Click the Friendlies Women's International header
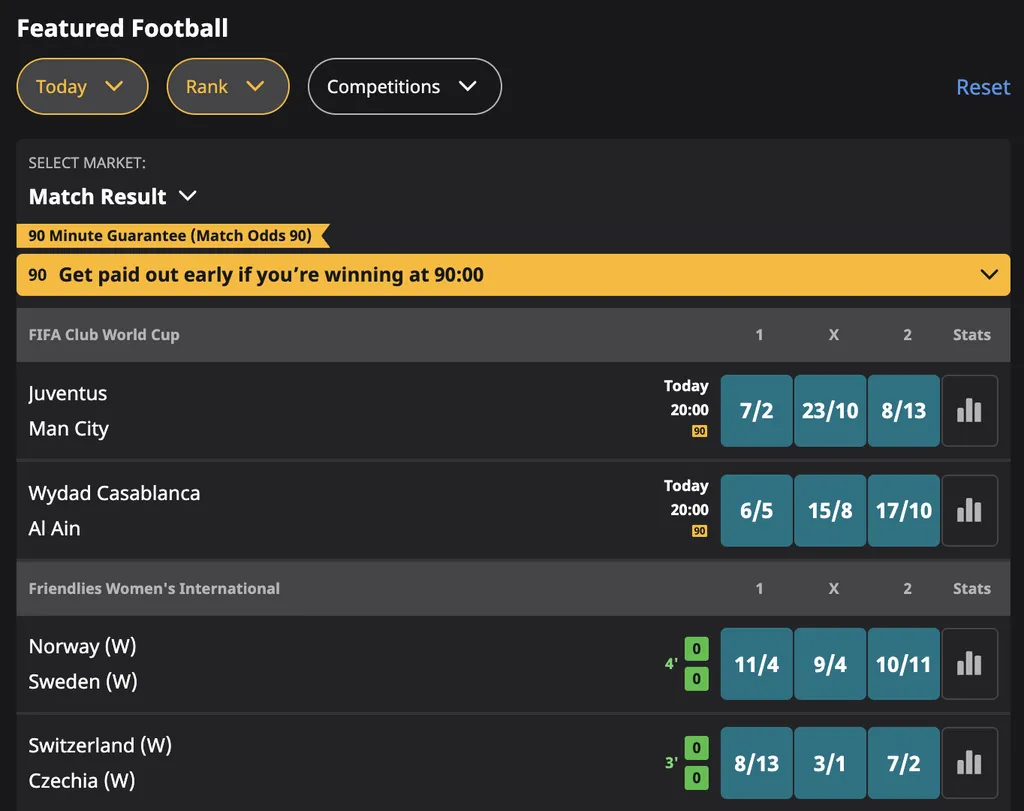The height and width of the screenshot is (811, 1024). click(154, 589)
